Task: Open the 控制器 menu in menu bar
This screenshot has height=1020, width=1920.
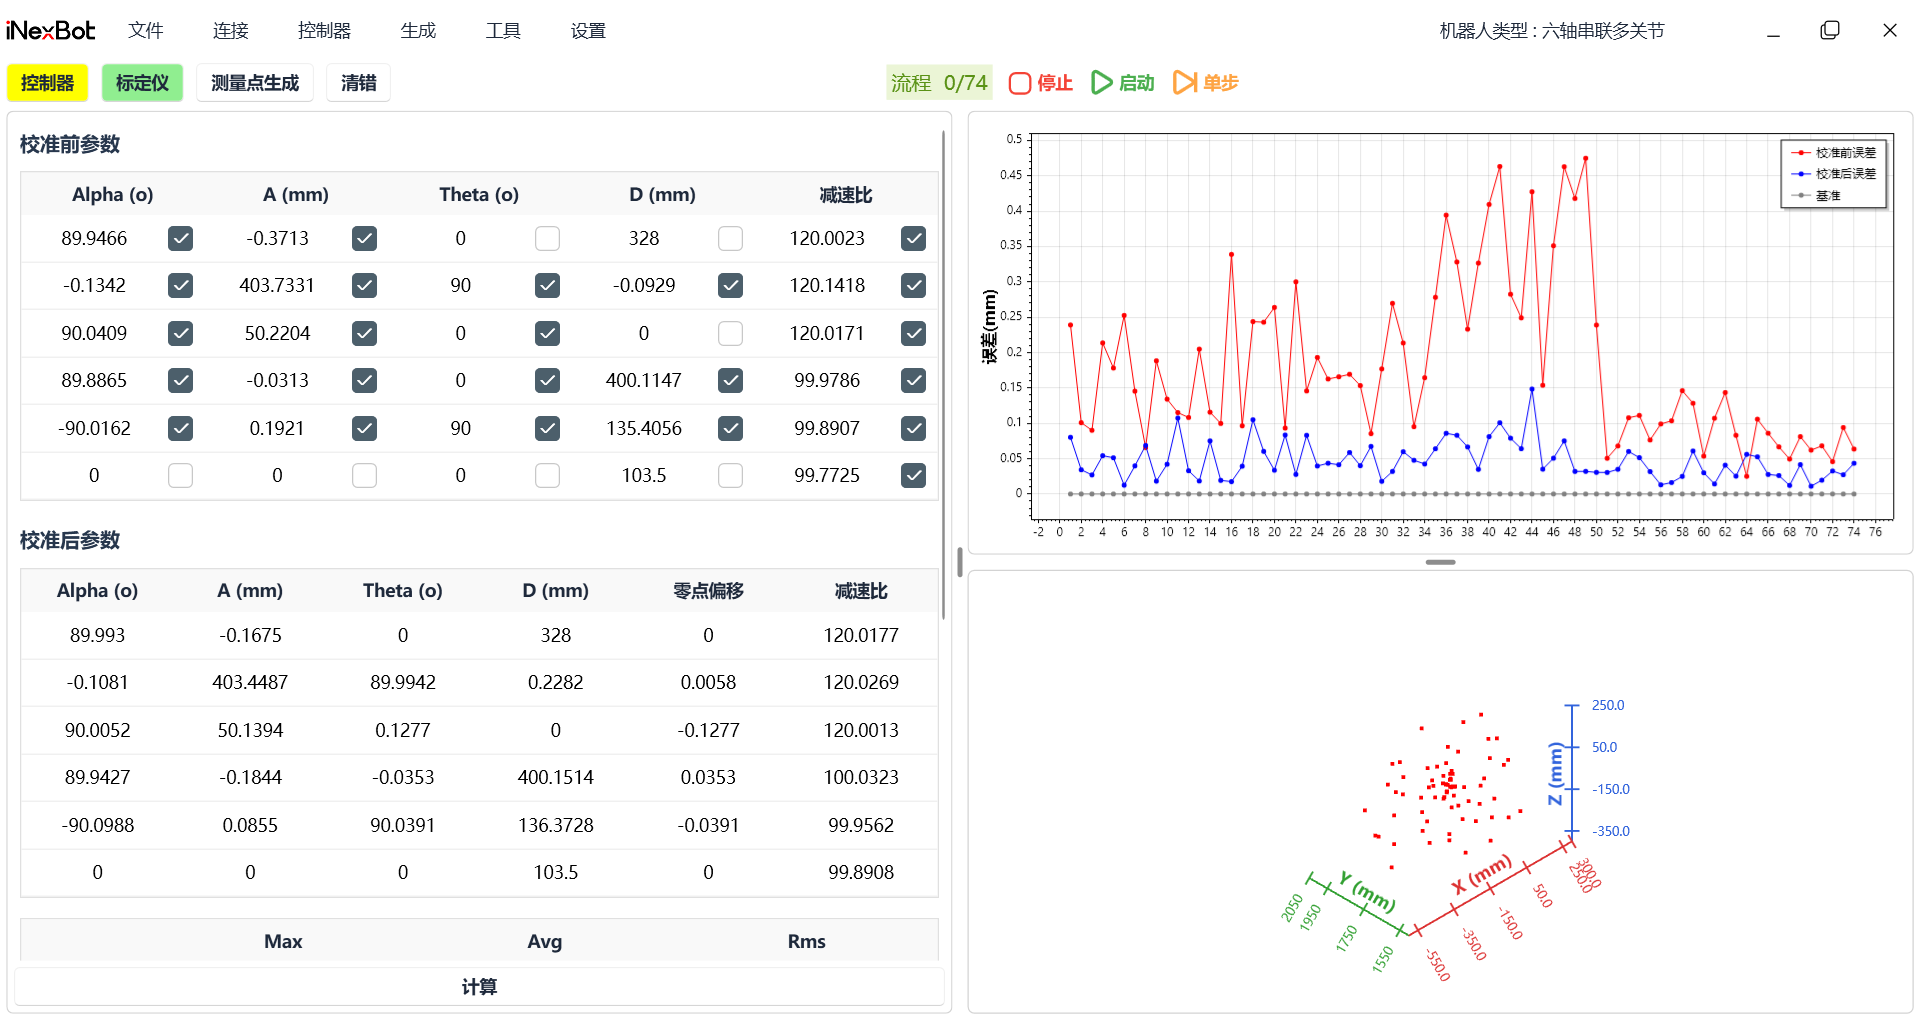Action: point(324,31)
